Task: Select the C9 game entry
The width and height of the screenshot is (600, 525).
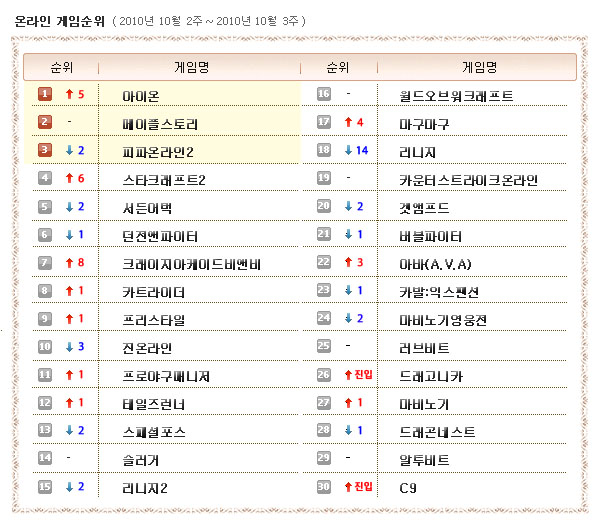Action: [408, 488]
